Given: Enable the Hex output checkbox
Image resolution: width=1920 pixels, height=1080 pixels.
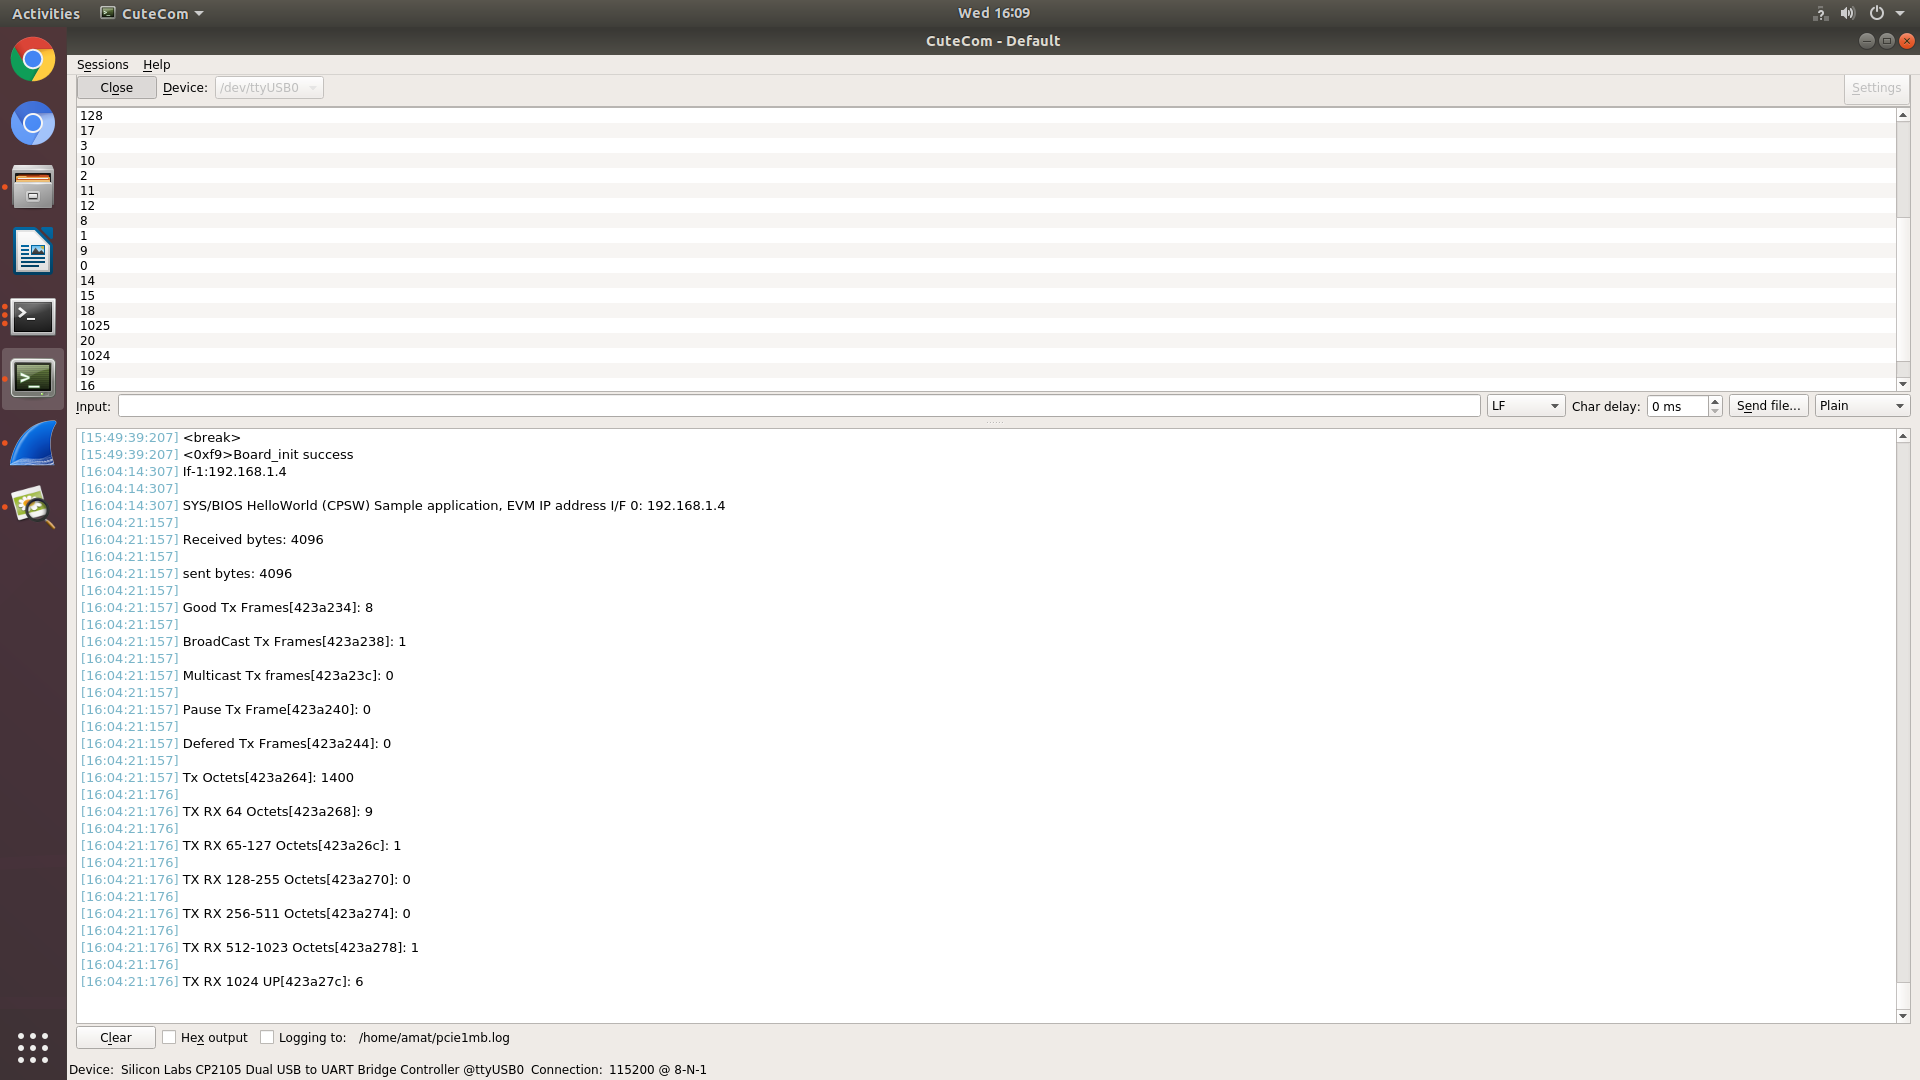Looking at the screenshot, I should coord(169,1037).
